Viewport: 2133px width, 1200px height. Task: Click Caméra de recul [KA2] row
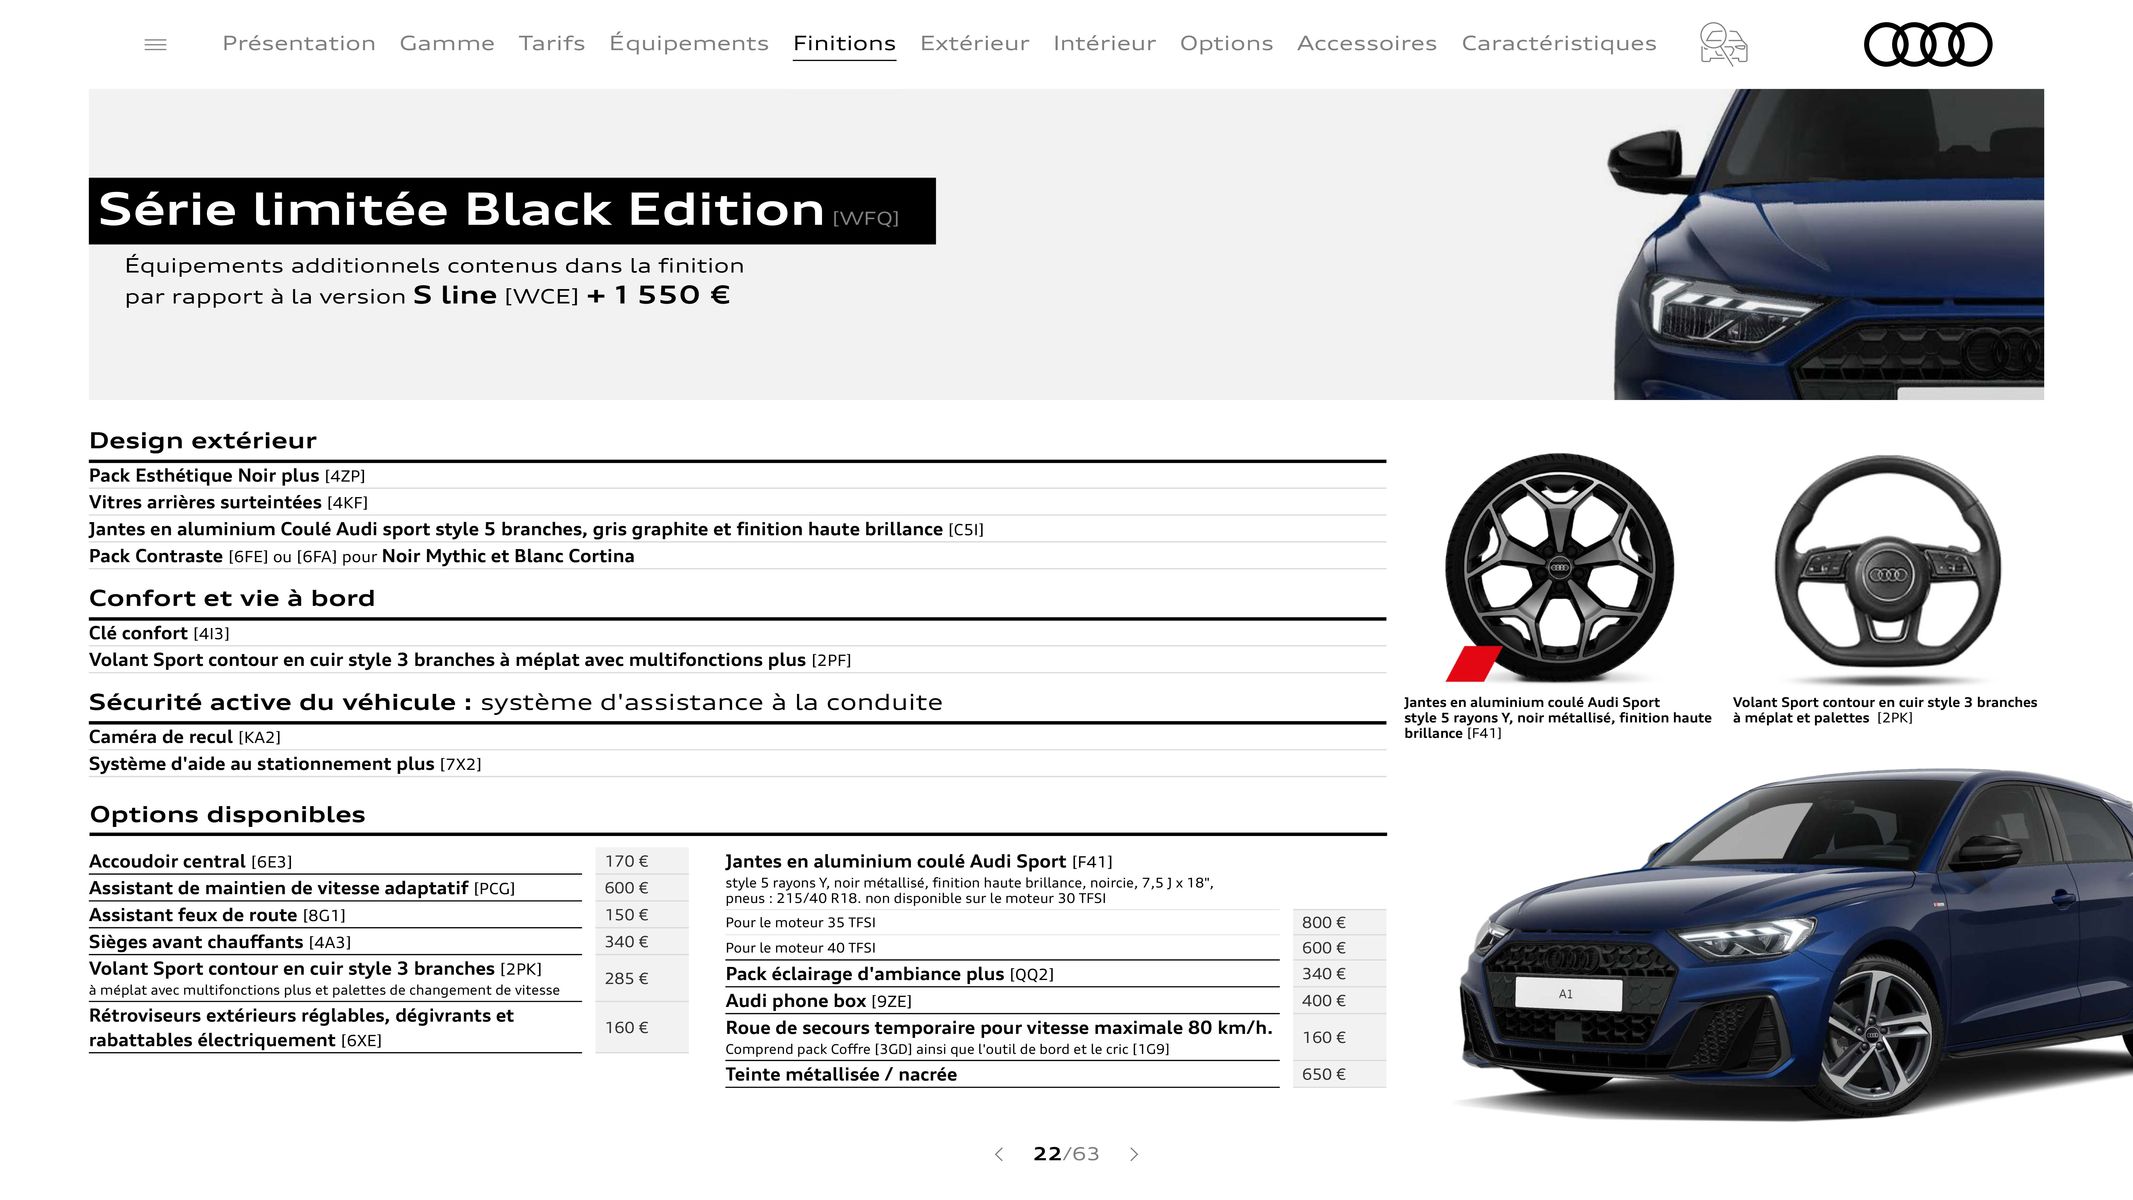(x=737, y=737)
